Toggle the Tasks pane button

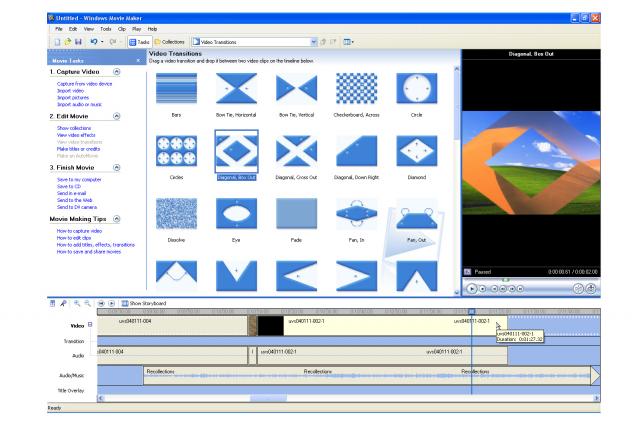[x=139, y=42]
